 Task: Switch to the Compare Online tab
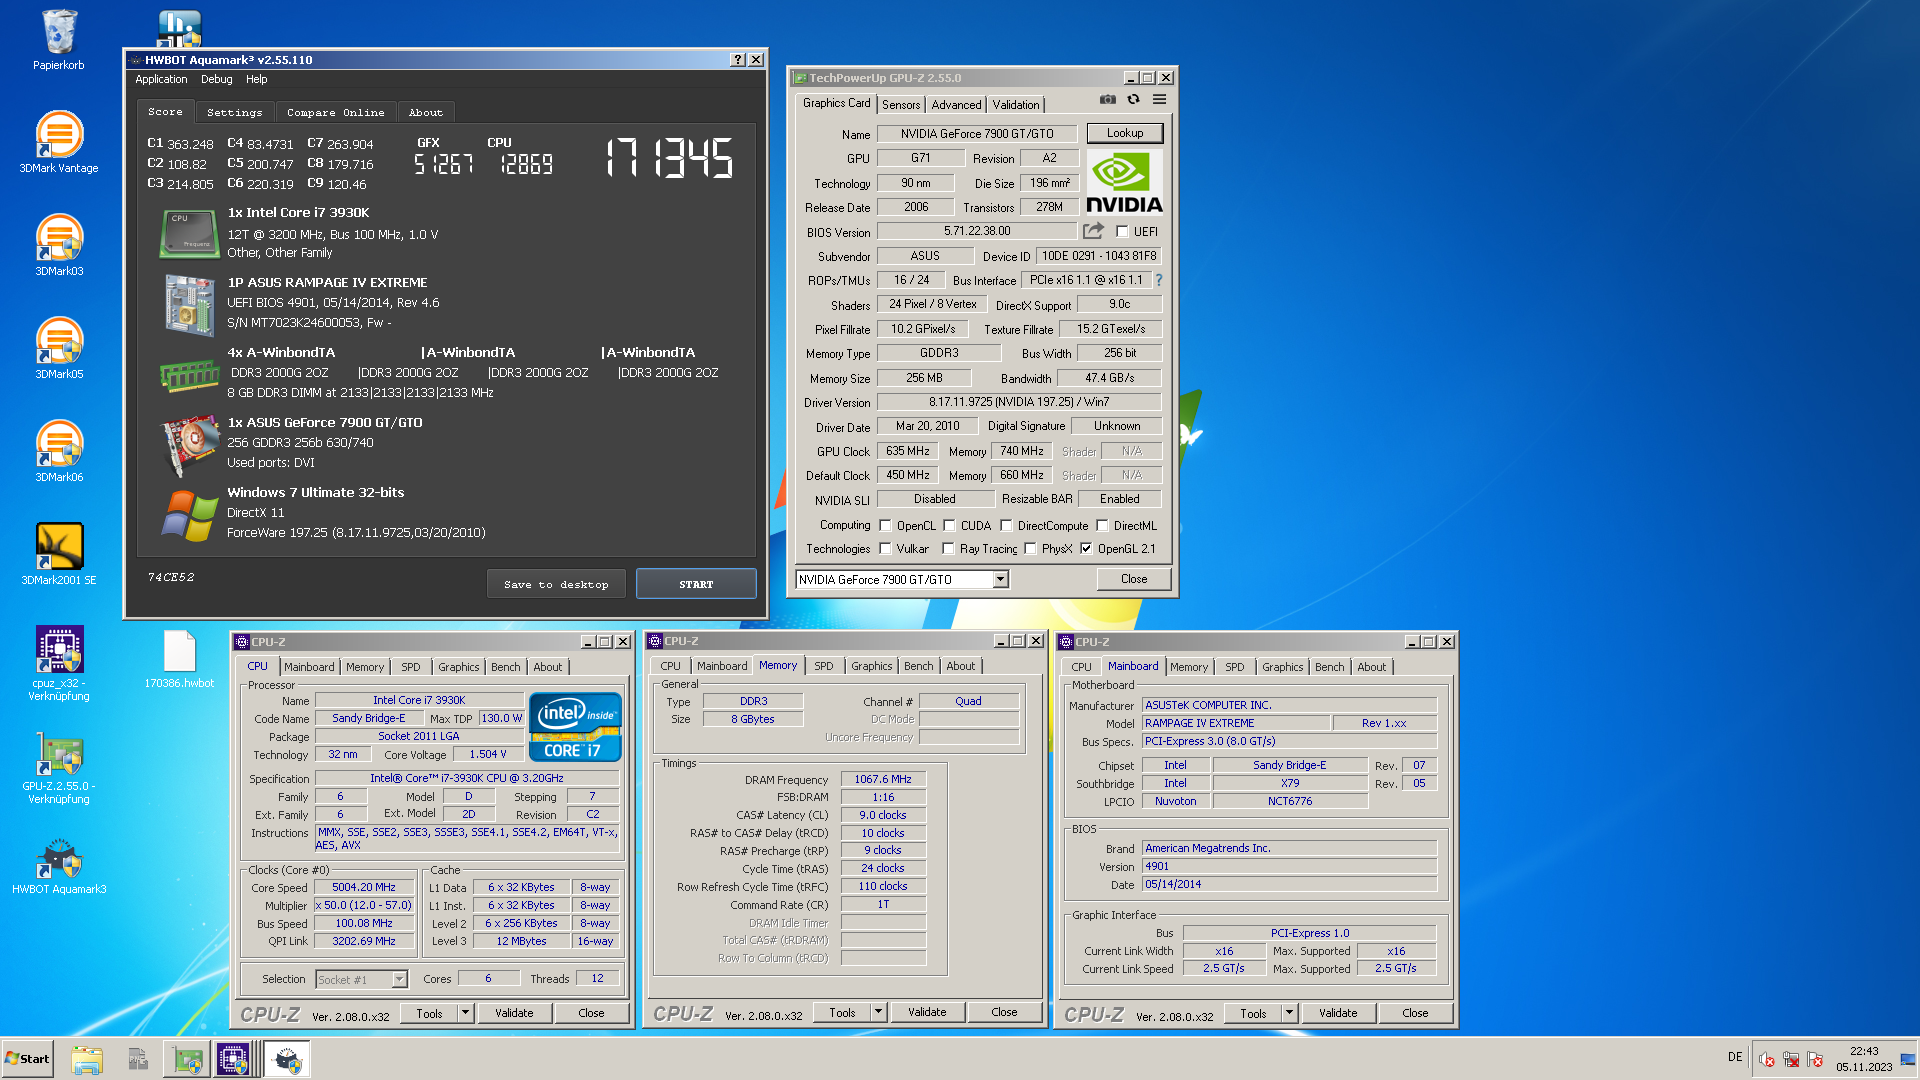coord(335,113)
